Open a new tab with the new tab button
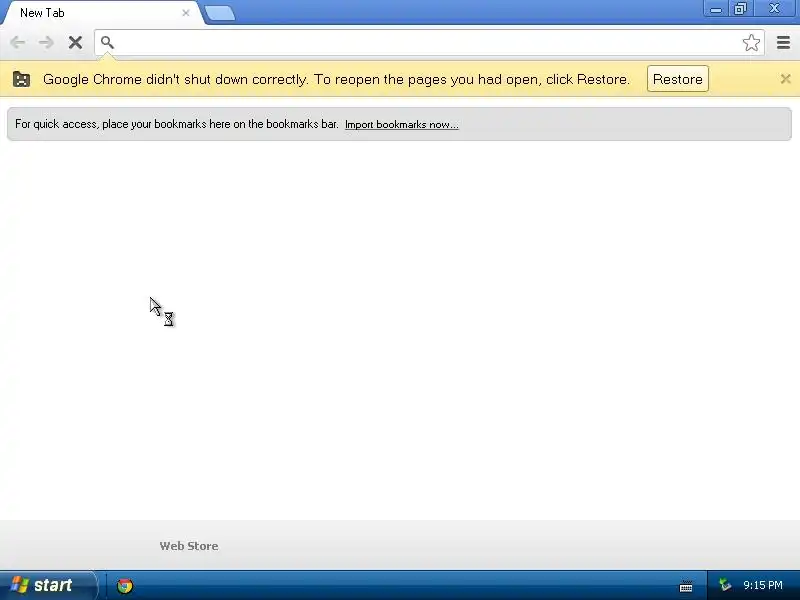Screen dimensions: 800x600 click(220, 14)
